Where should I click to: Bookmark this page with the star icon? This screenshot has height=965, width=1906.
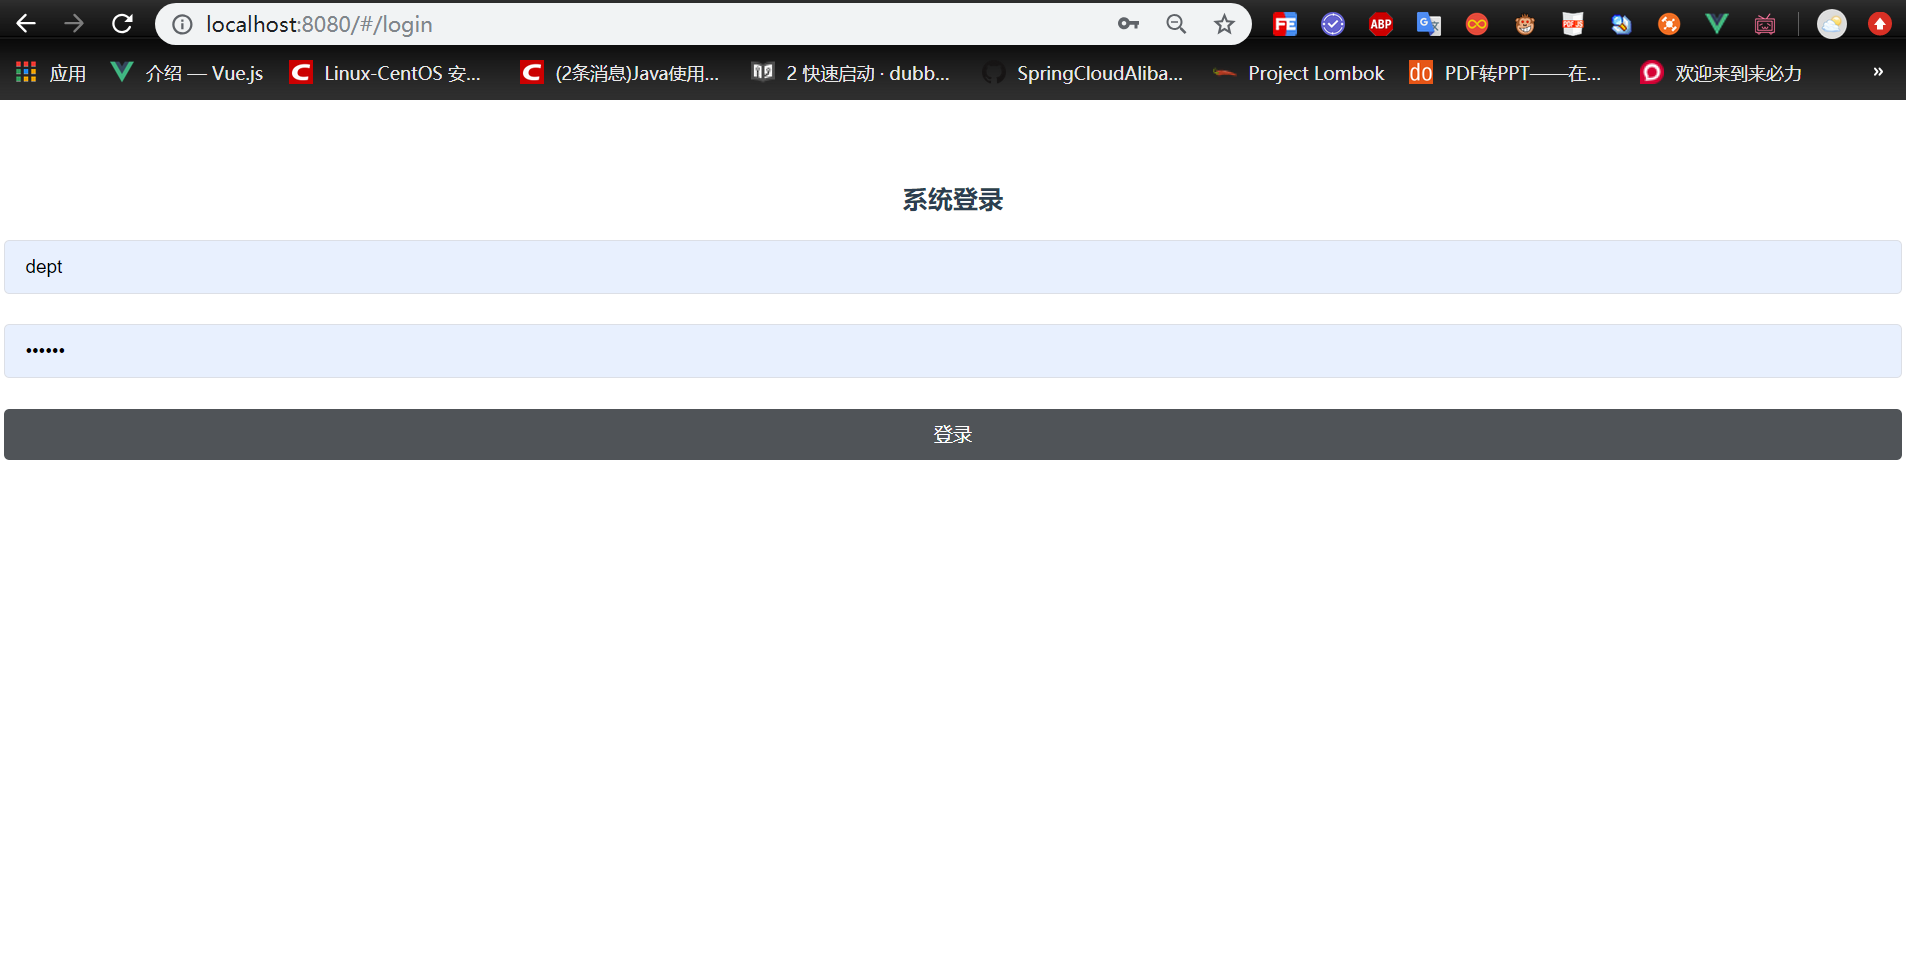1224,23
